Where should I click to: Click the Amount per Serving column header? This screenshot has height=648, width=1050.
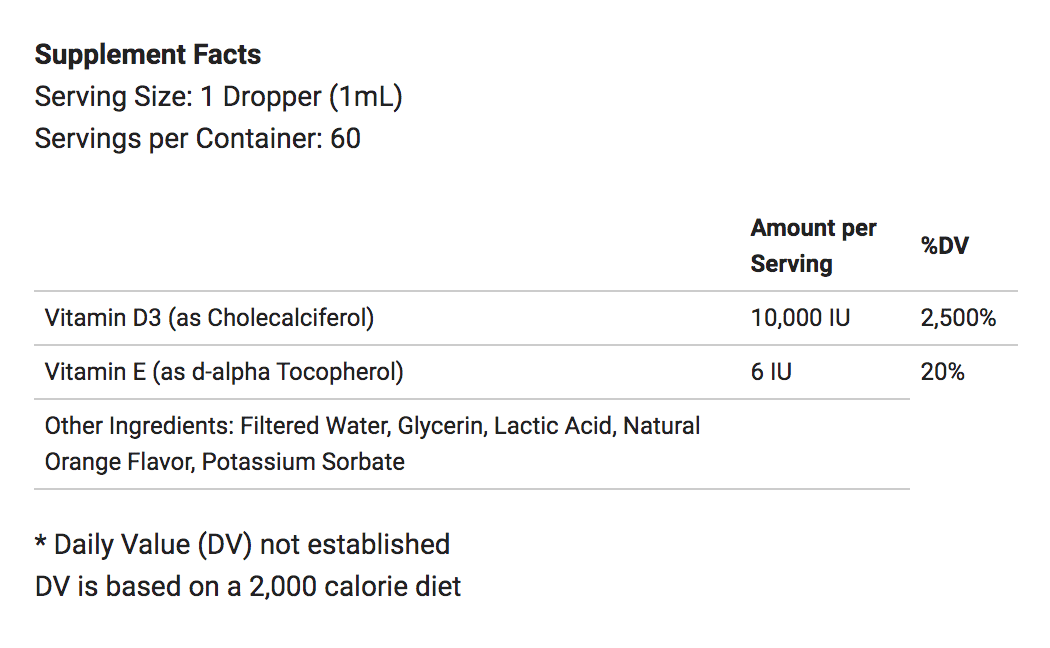point(813,246)
